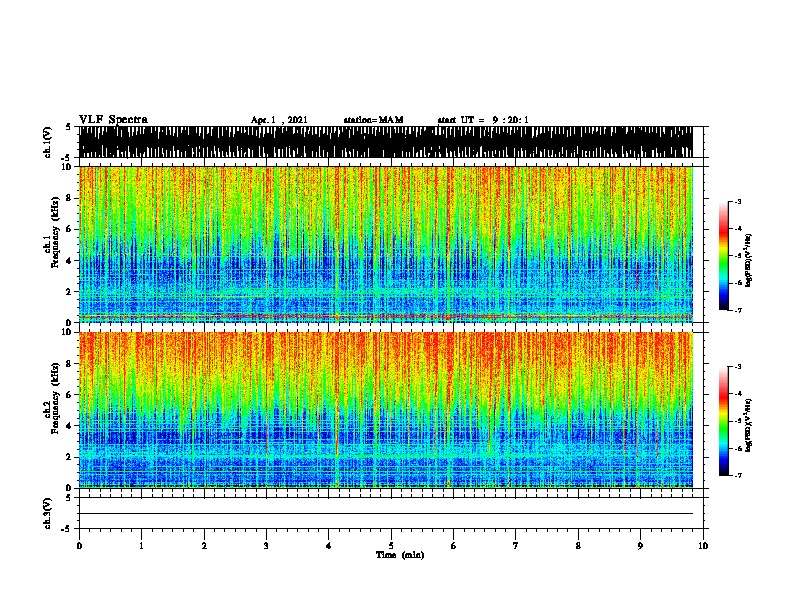
Task: Click time axis tick label '8'
Action: 578,545
